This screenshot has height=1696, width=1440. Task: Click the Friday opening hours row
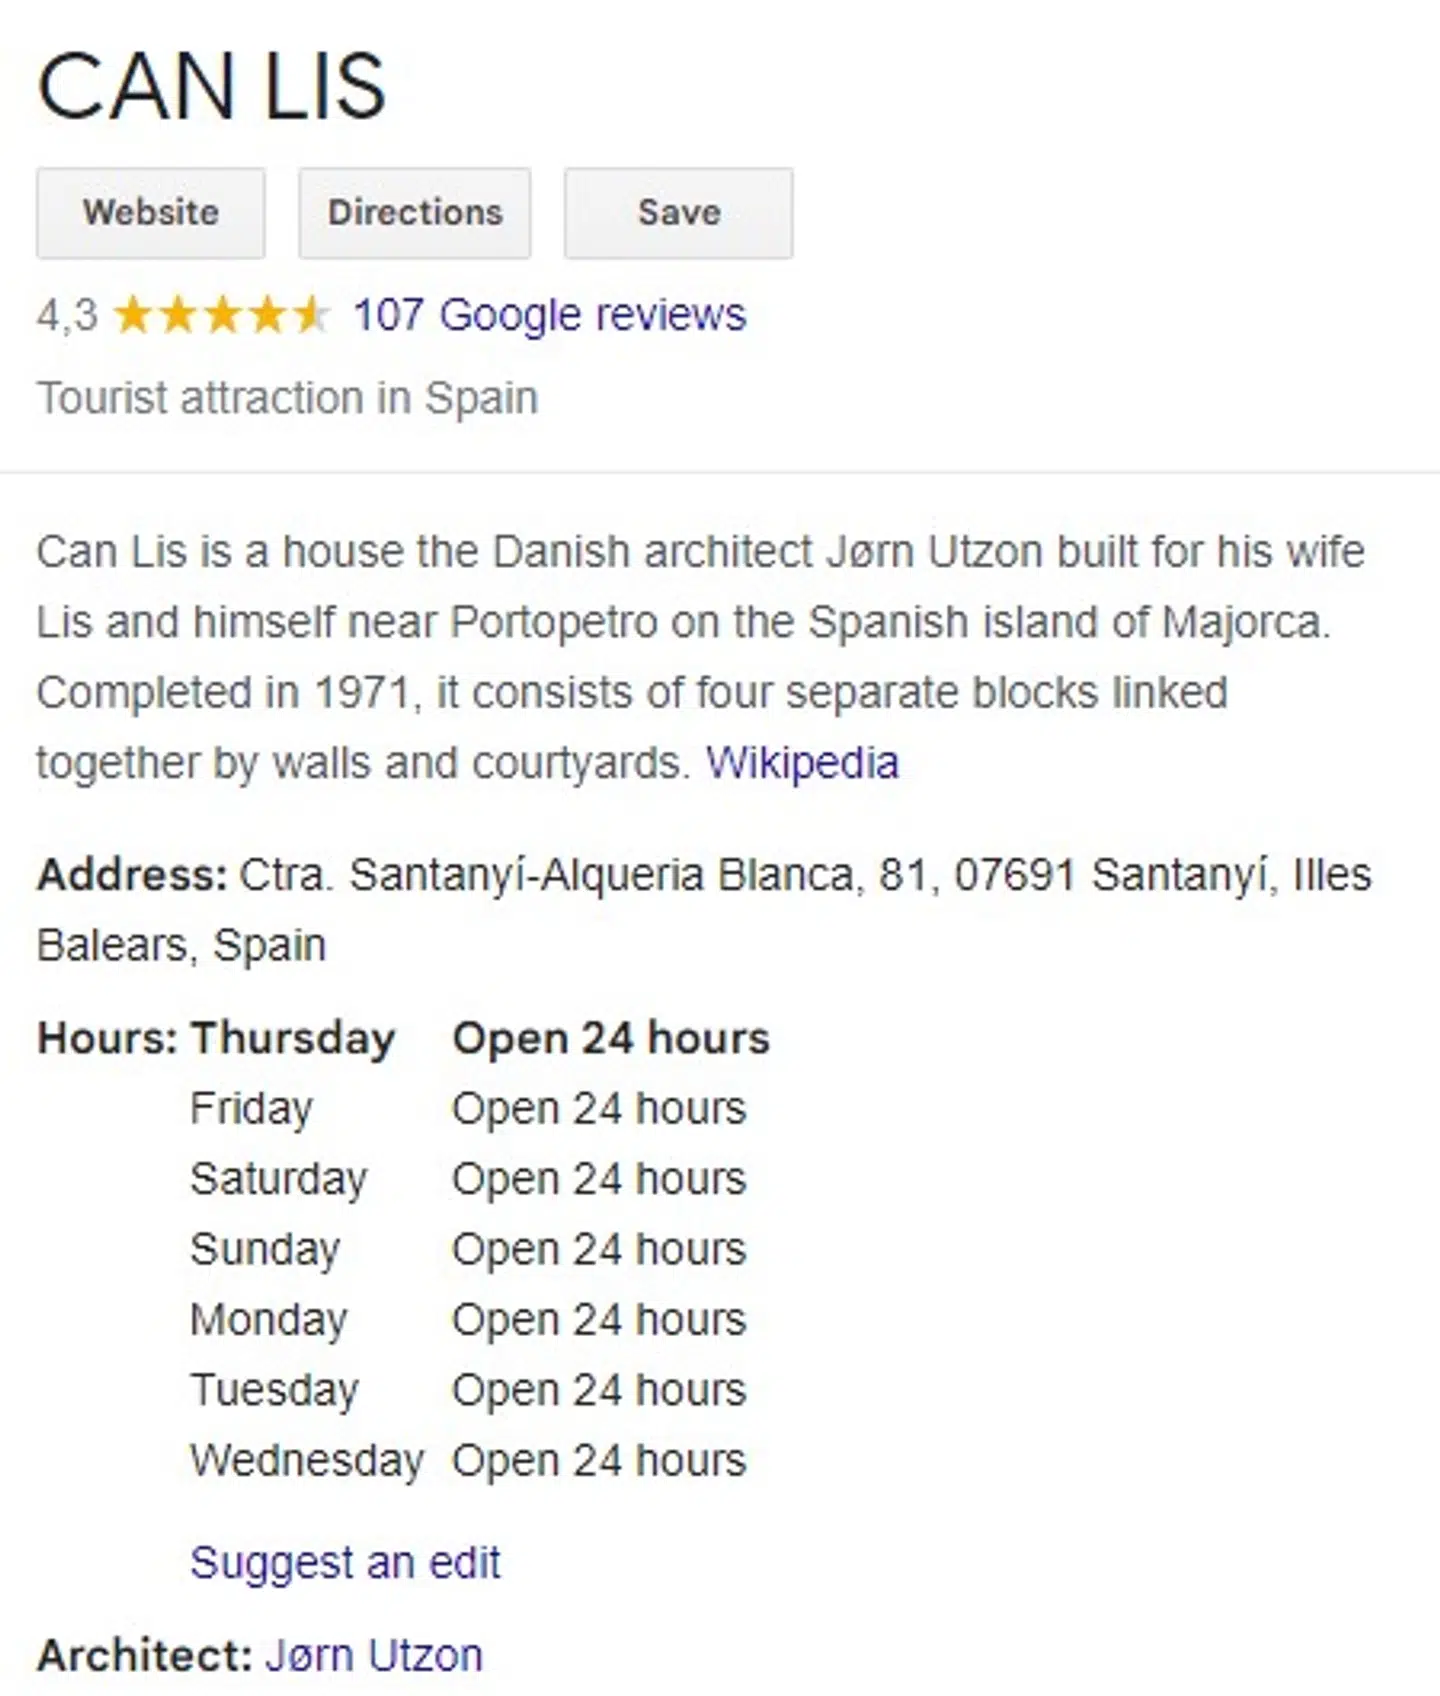(x=468, y=1108)
